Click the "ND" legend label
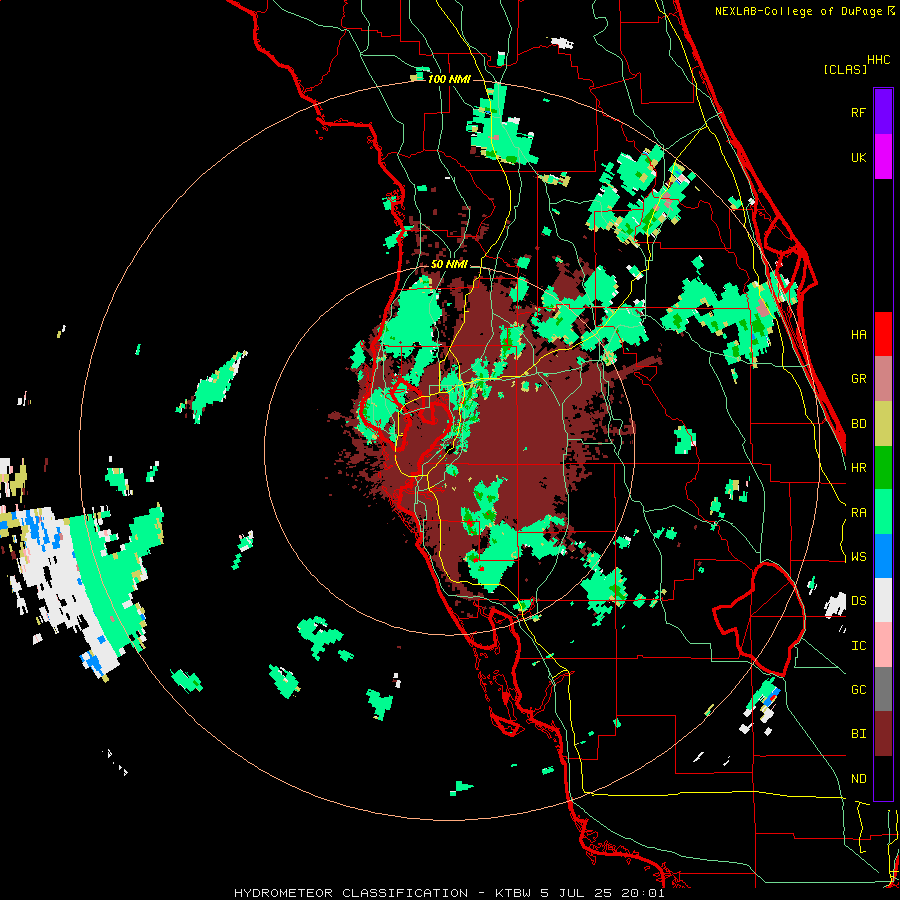This screenshot has width=900, height=900. pos(858,779)
